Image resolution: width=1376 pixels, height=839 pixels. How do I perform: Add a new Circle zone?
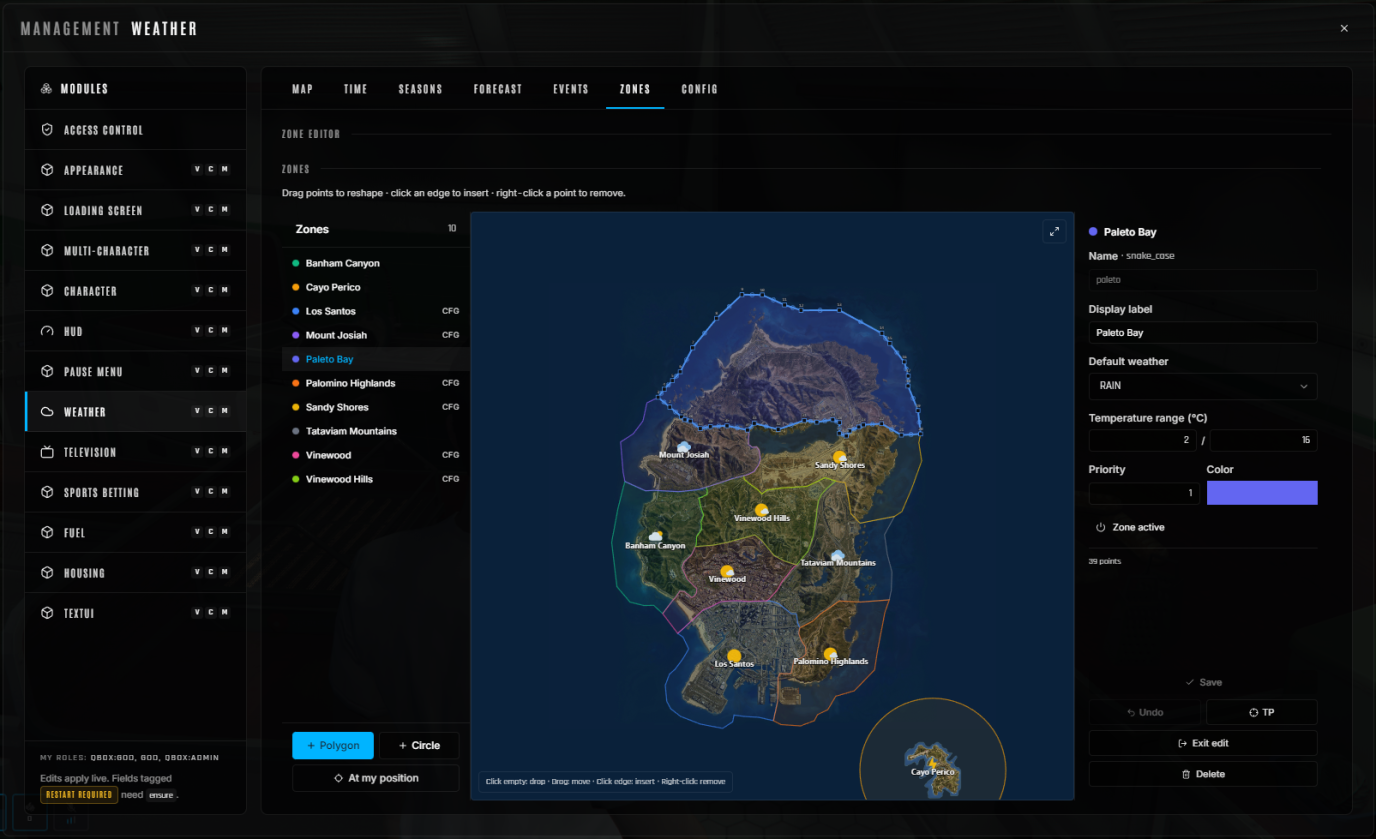[x=419, y=745]
